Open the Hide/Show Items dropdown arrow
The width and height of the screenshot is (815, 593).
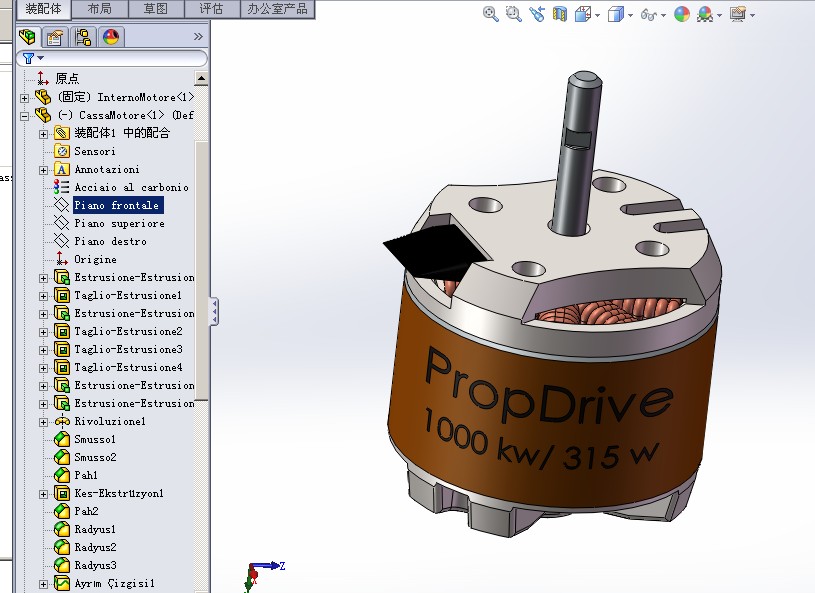(x=664, y=16)
